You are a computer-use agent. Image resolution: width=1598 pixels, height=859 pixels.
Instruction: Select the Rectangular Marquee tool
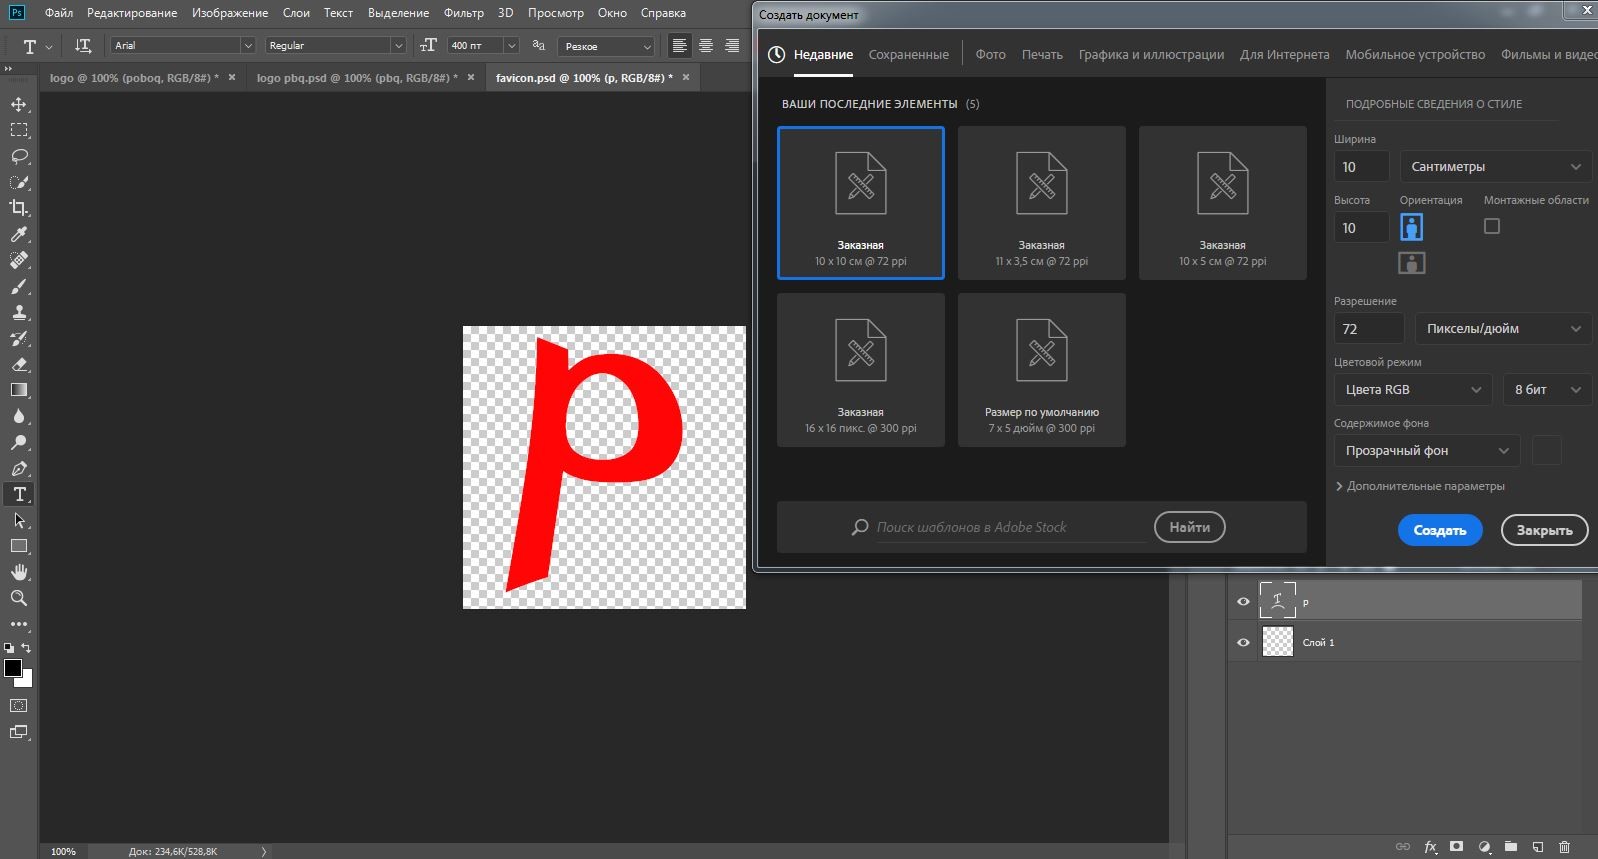[19, 130]
